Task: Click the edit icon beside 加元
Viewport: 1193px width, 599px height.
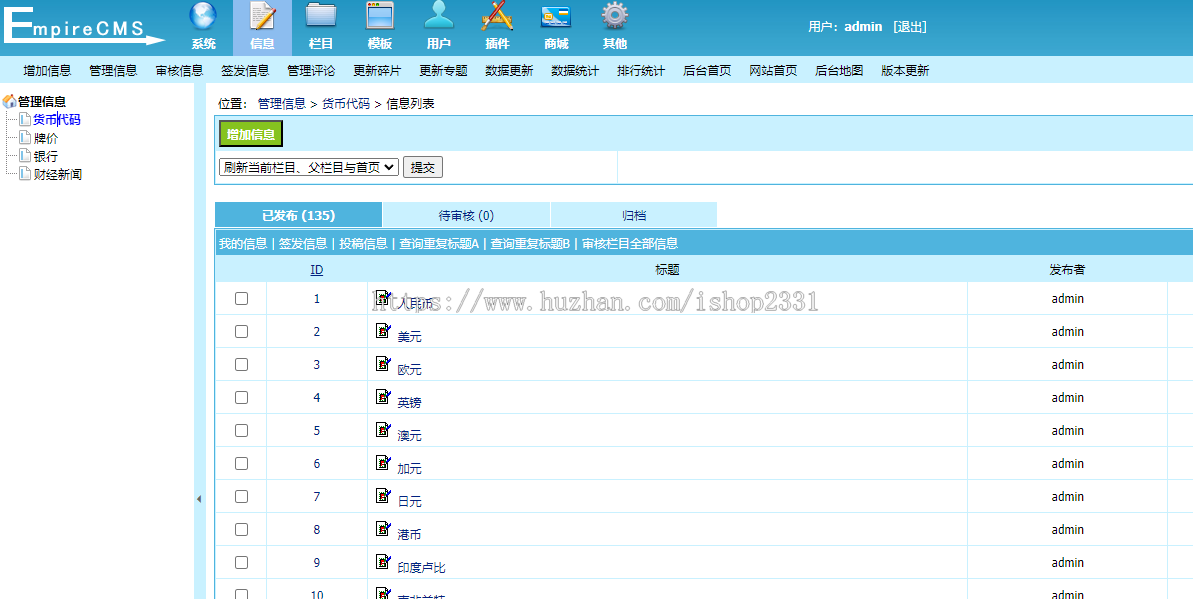Action: pyautogui.click(x=383, y=462)
